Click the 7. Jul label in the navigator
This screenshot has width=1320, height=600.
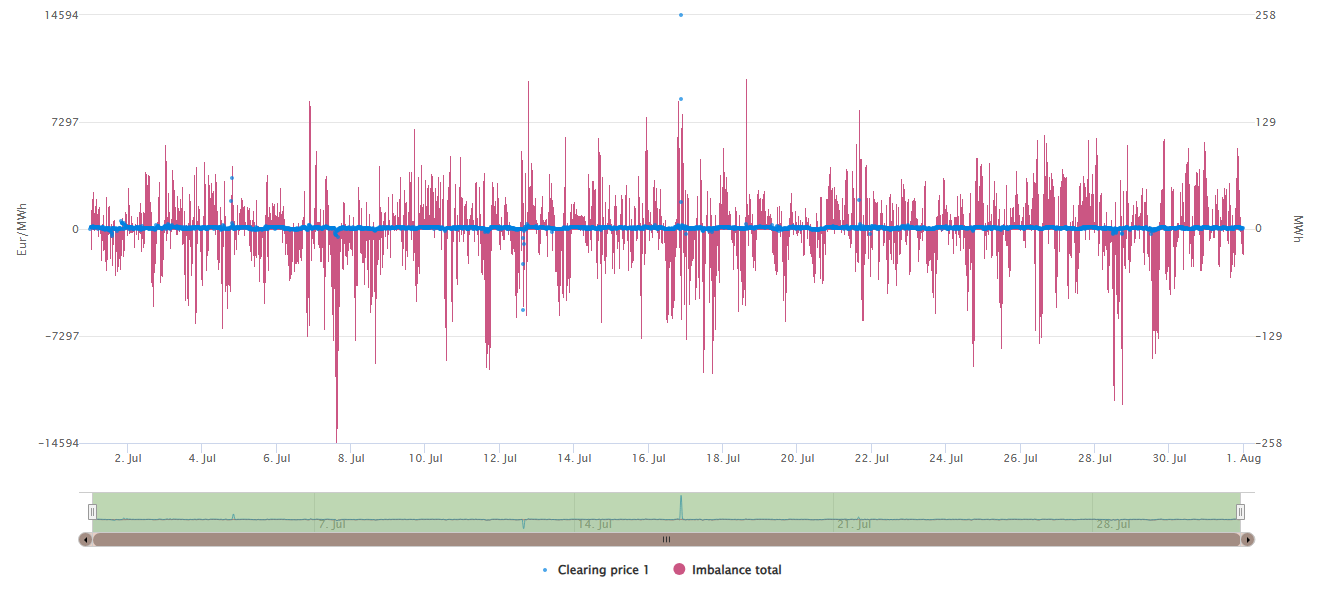(332, 524)
